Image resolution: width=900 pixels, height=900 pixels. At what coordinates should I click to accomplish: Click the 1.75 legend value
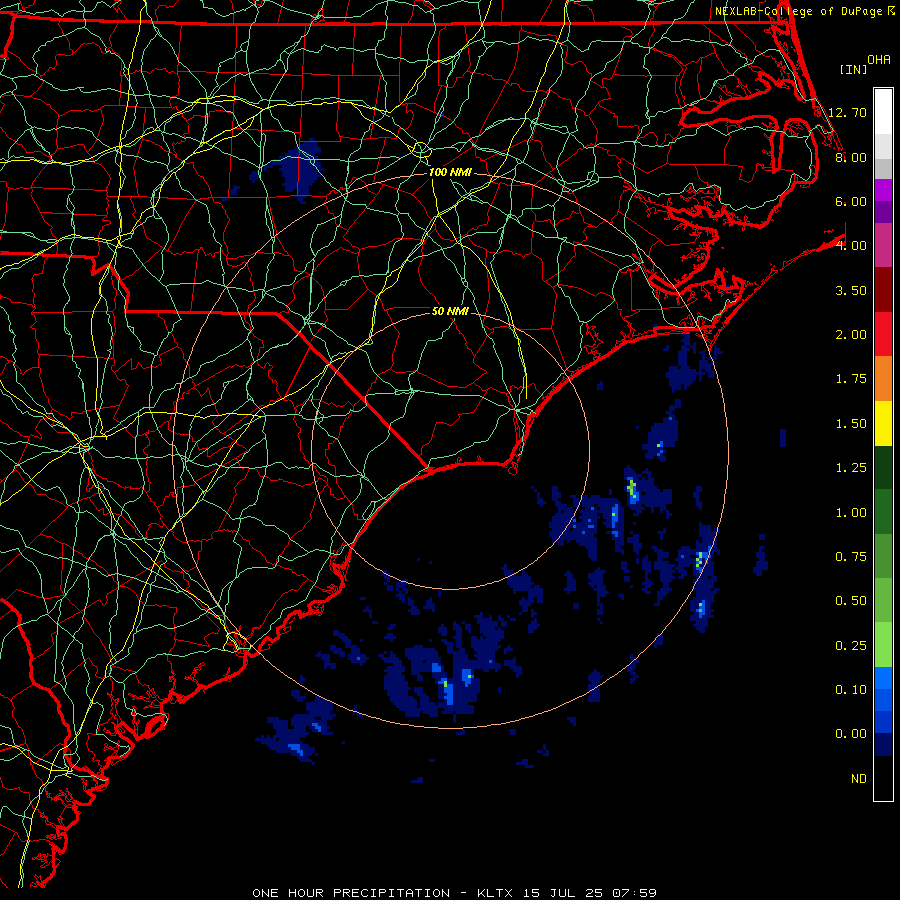851,379
